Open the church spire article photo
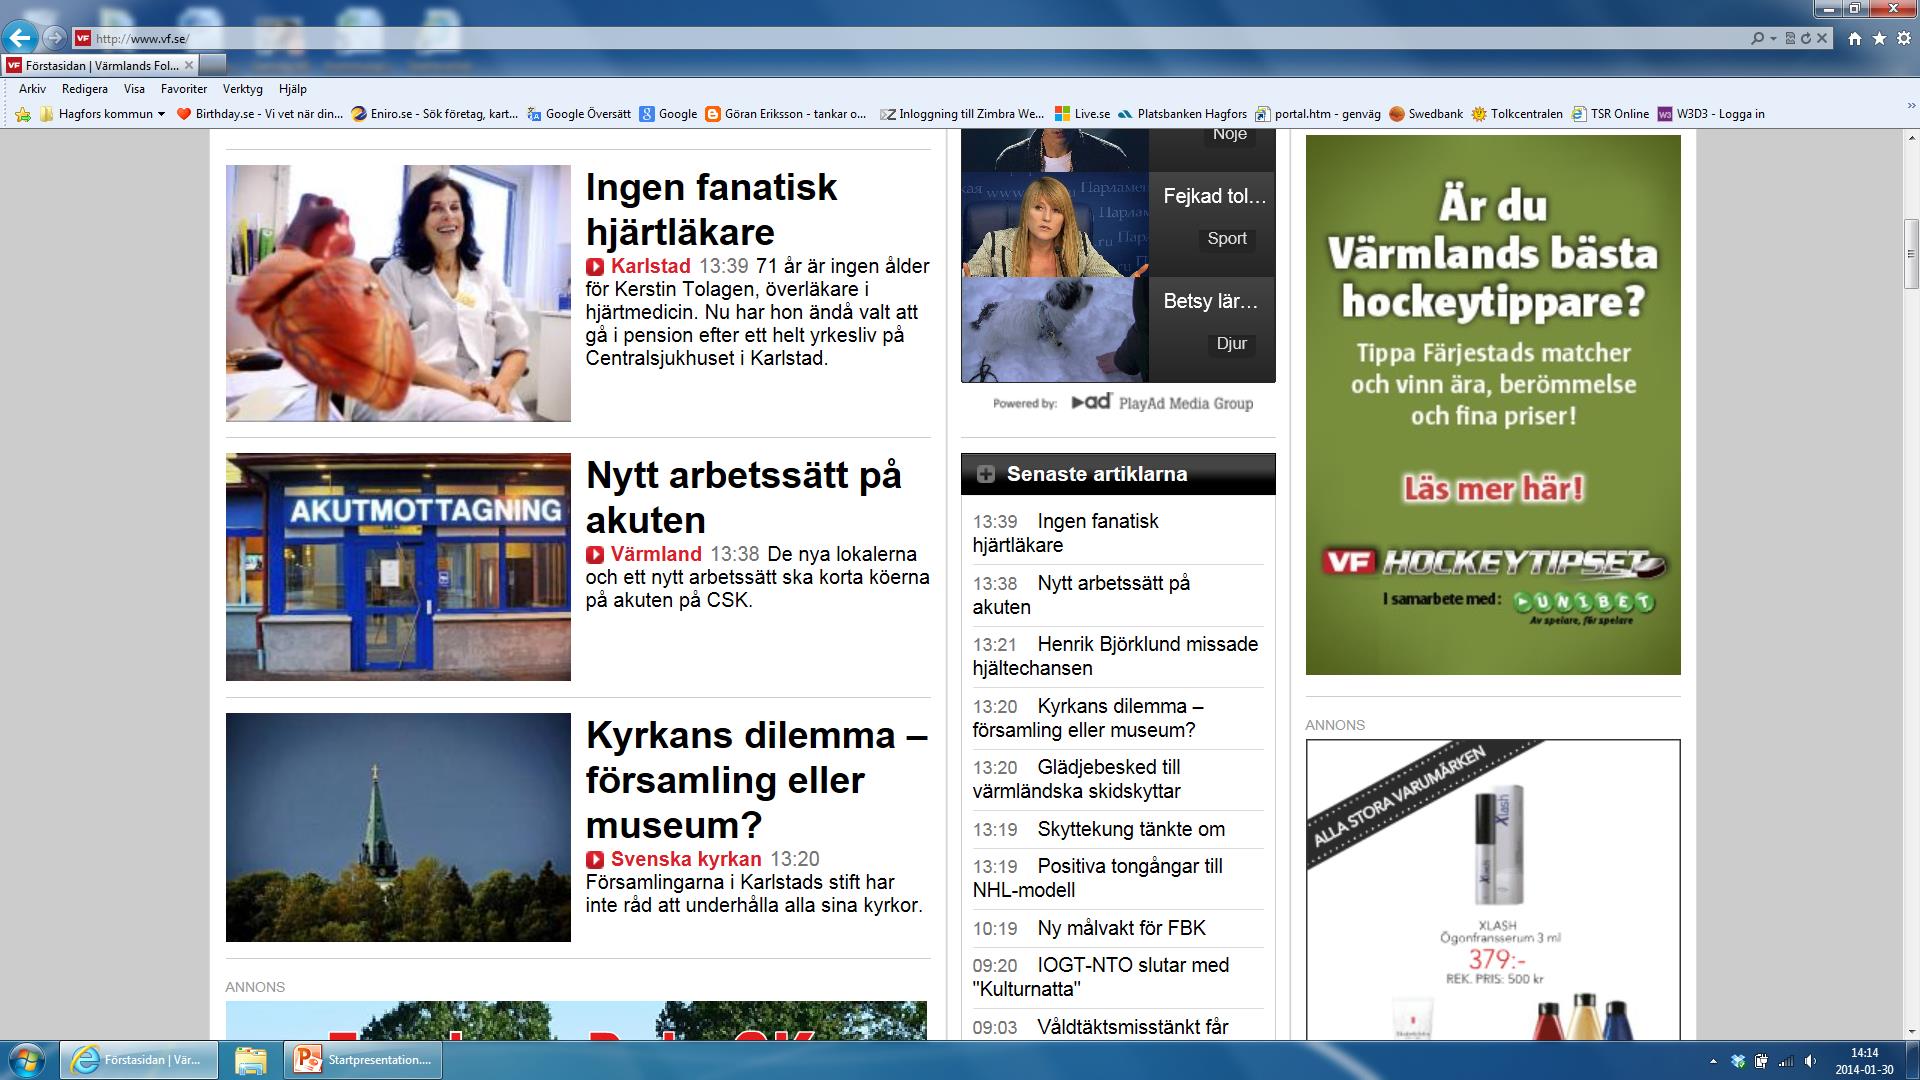 pyautogui.click(x=398, y=827)
